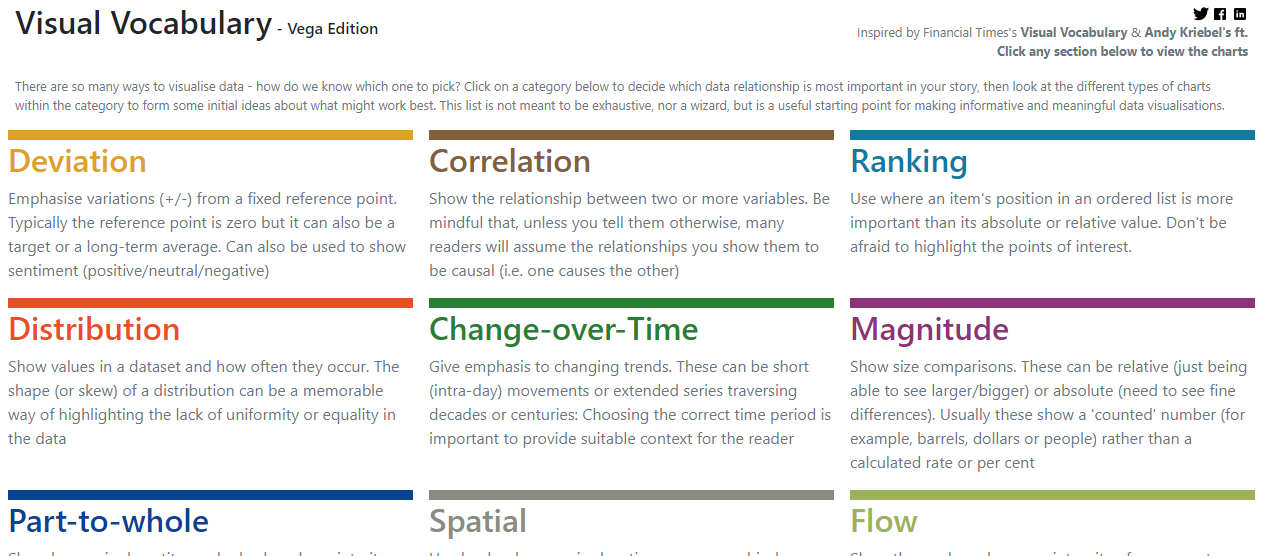Expand the Magnitude section heading
The height and width of the screenshot is (556, 1262).
click(929, 330)
